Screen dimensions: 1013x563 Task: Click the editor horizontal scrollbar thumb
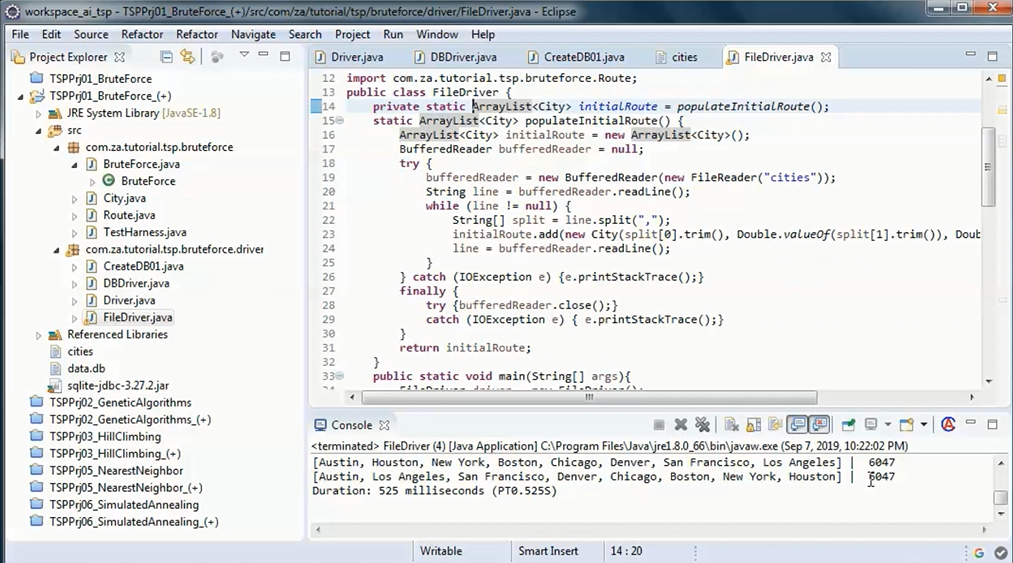coord(589,397)
